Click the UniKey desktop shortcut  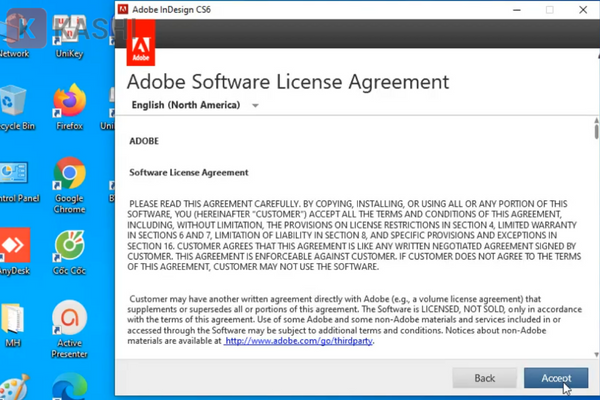point(69,30)
